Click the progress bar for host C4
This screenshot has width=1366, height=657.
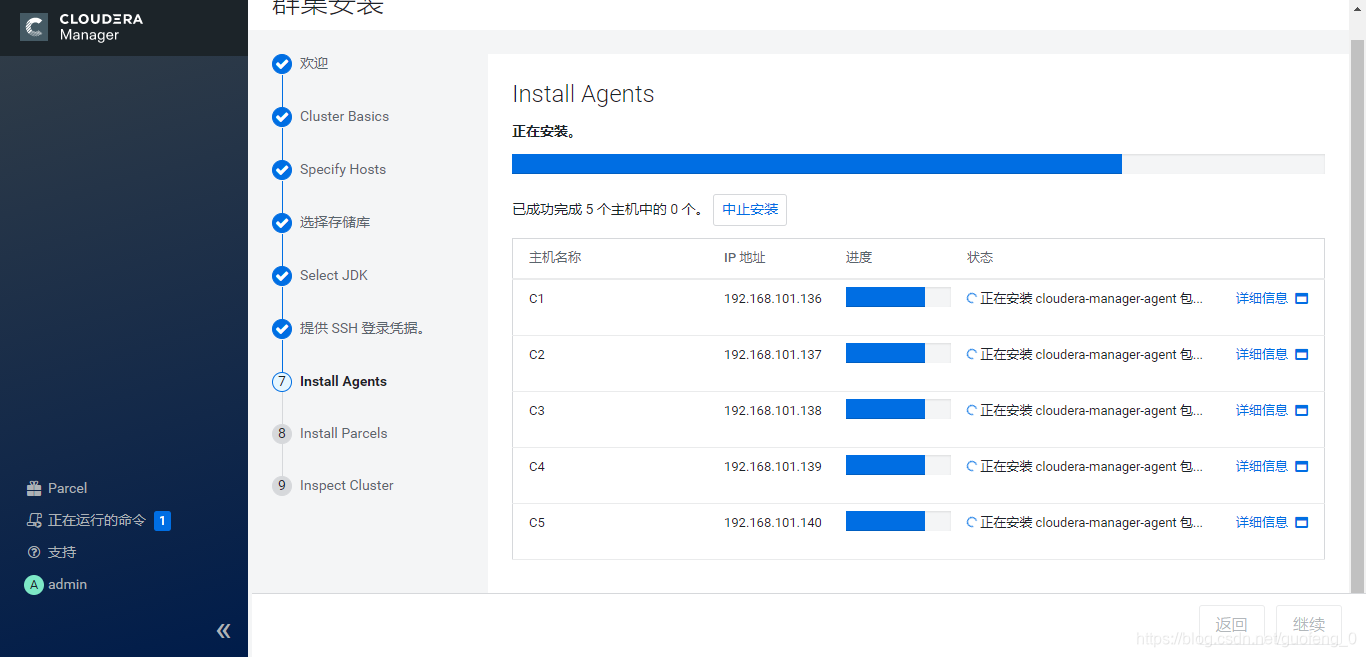click(898, 465)
